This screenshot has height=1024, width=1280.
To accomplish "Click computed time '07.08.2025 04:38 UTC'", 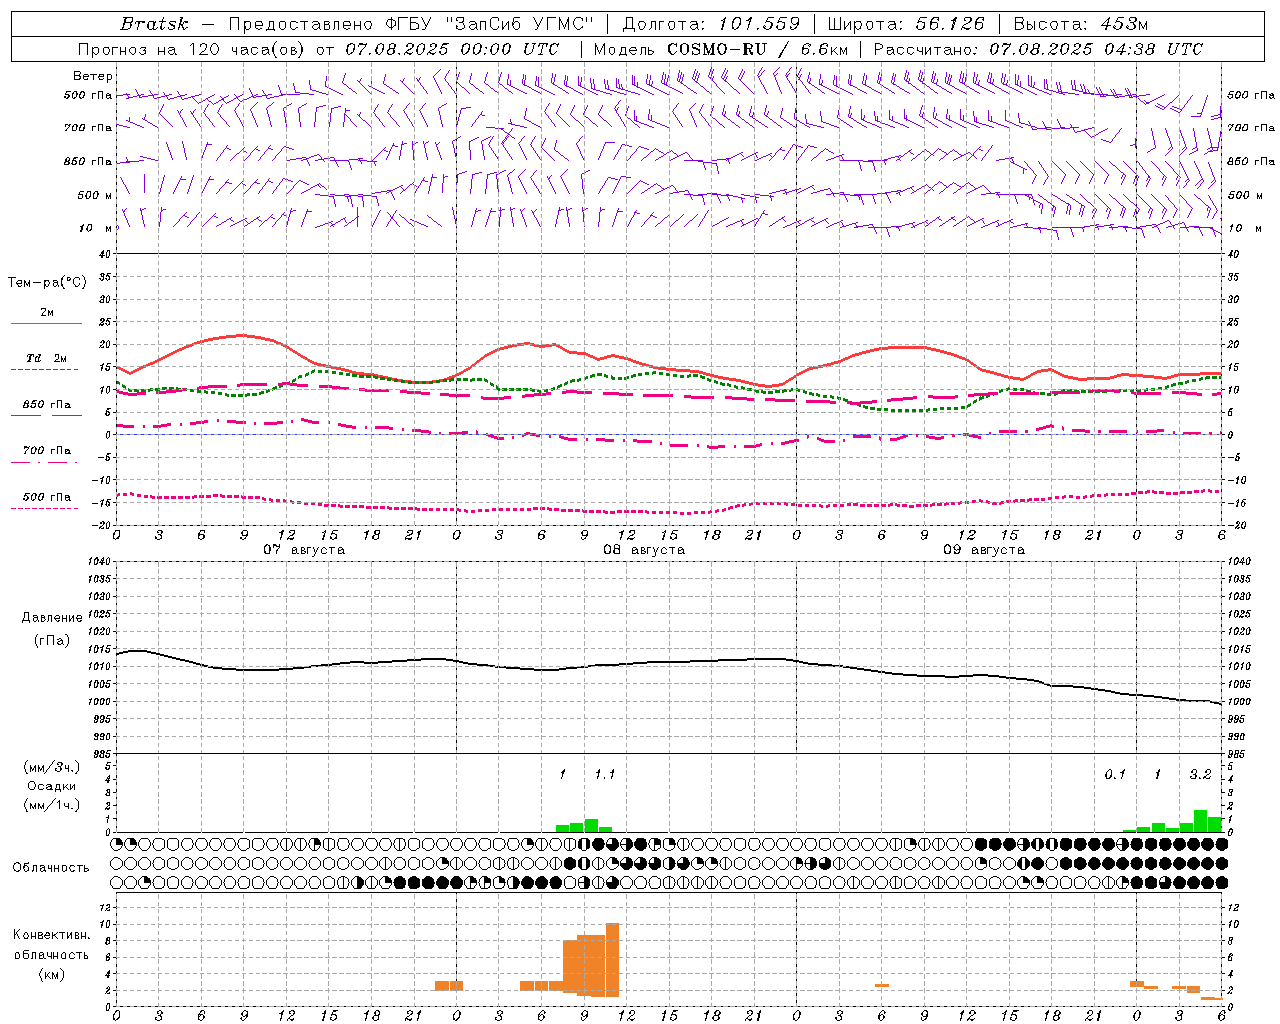I will click(1096, 49).
